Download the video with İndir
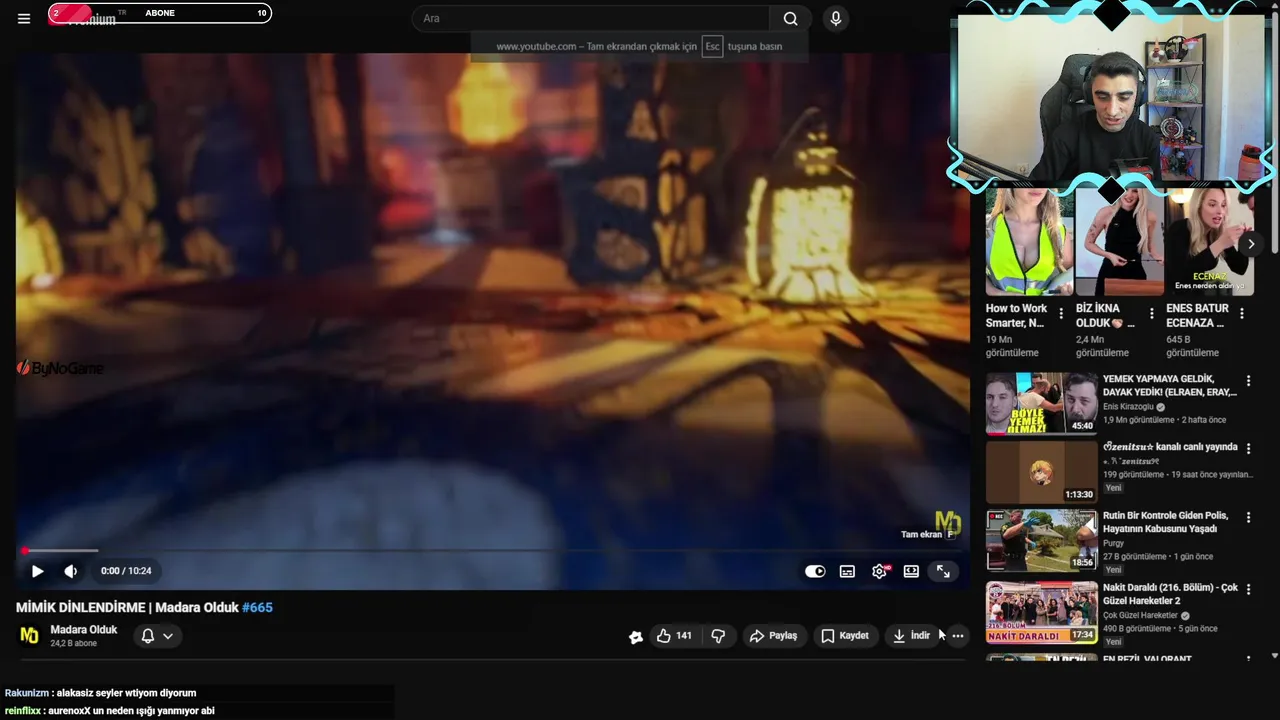The width and height of the screenshot is (1280, 720). point(911,635)
